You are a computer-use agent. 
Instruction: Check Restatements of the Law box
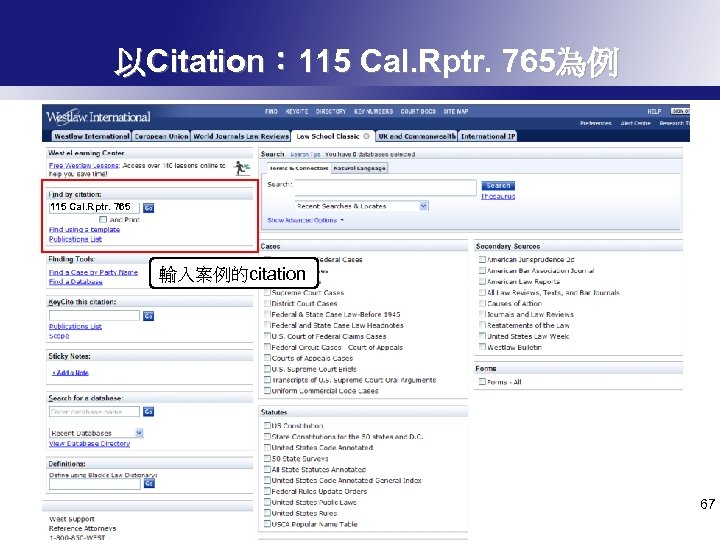click(x=482, y=325)
